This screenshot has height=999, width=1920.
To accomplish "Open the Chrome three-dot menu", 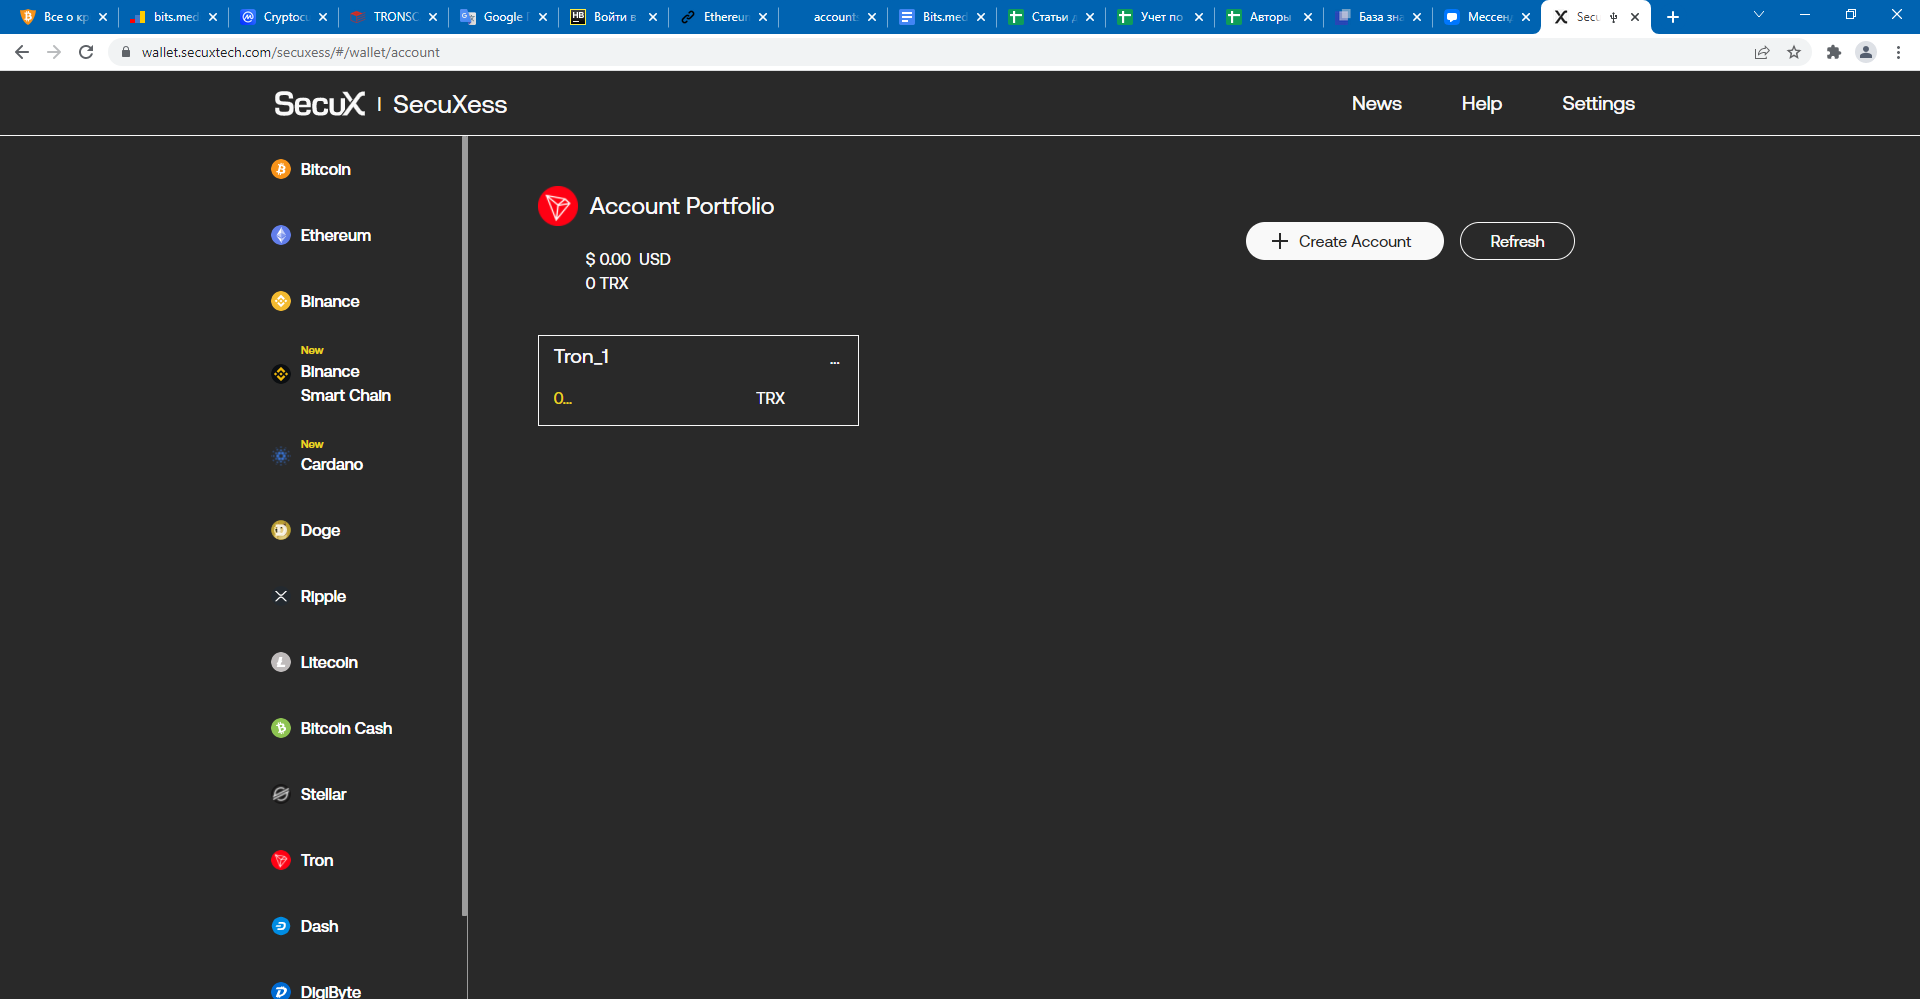I will tap(1898, 52).
